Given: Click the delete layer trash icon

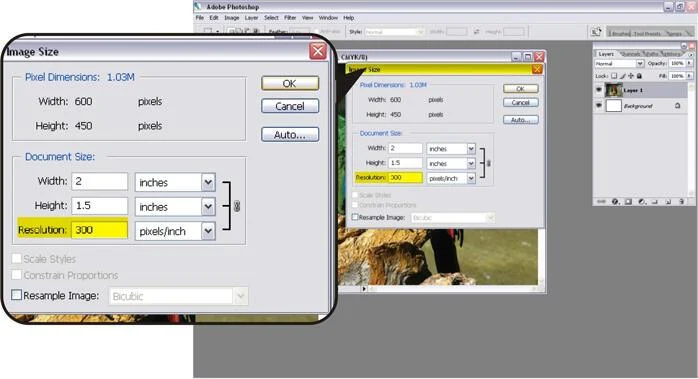Looking at the screenshot, I should point(682,201).
